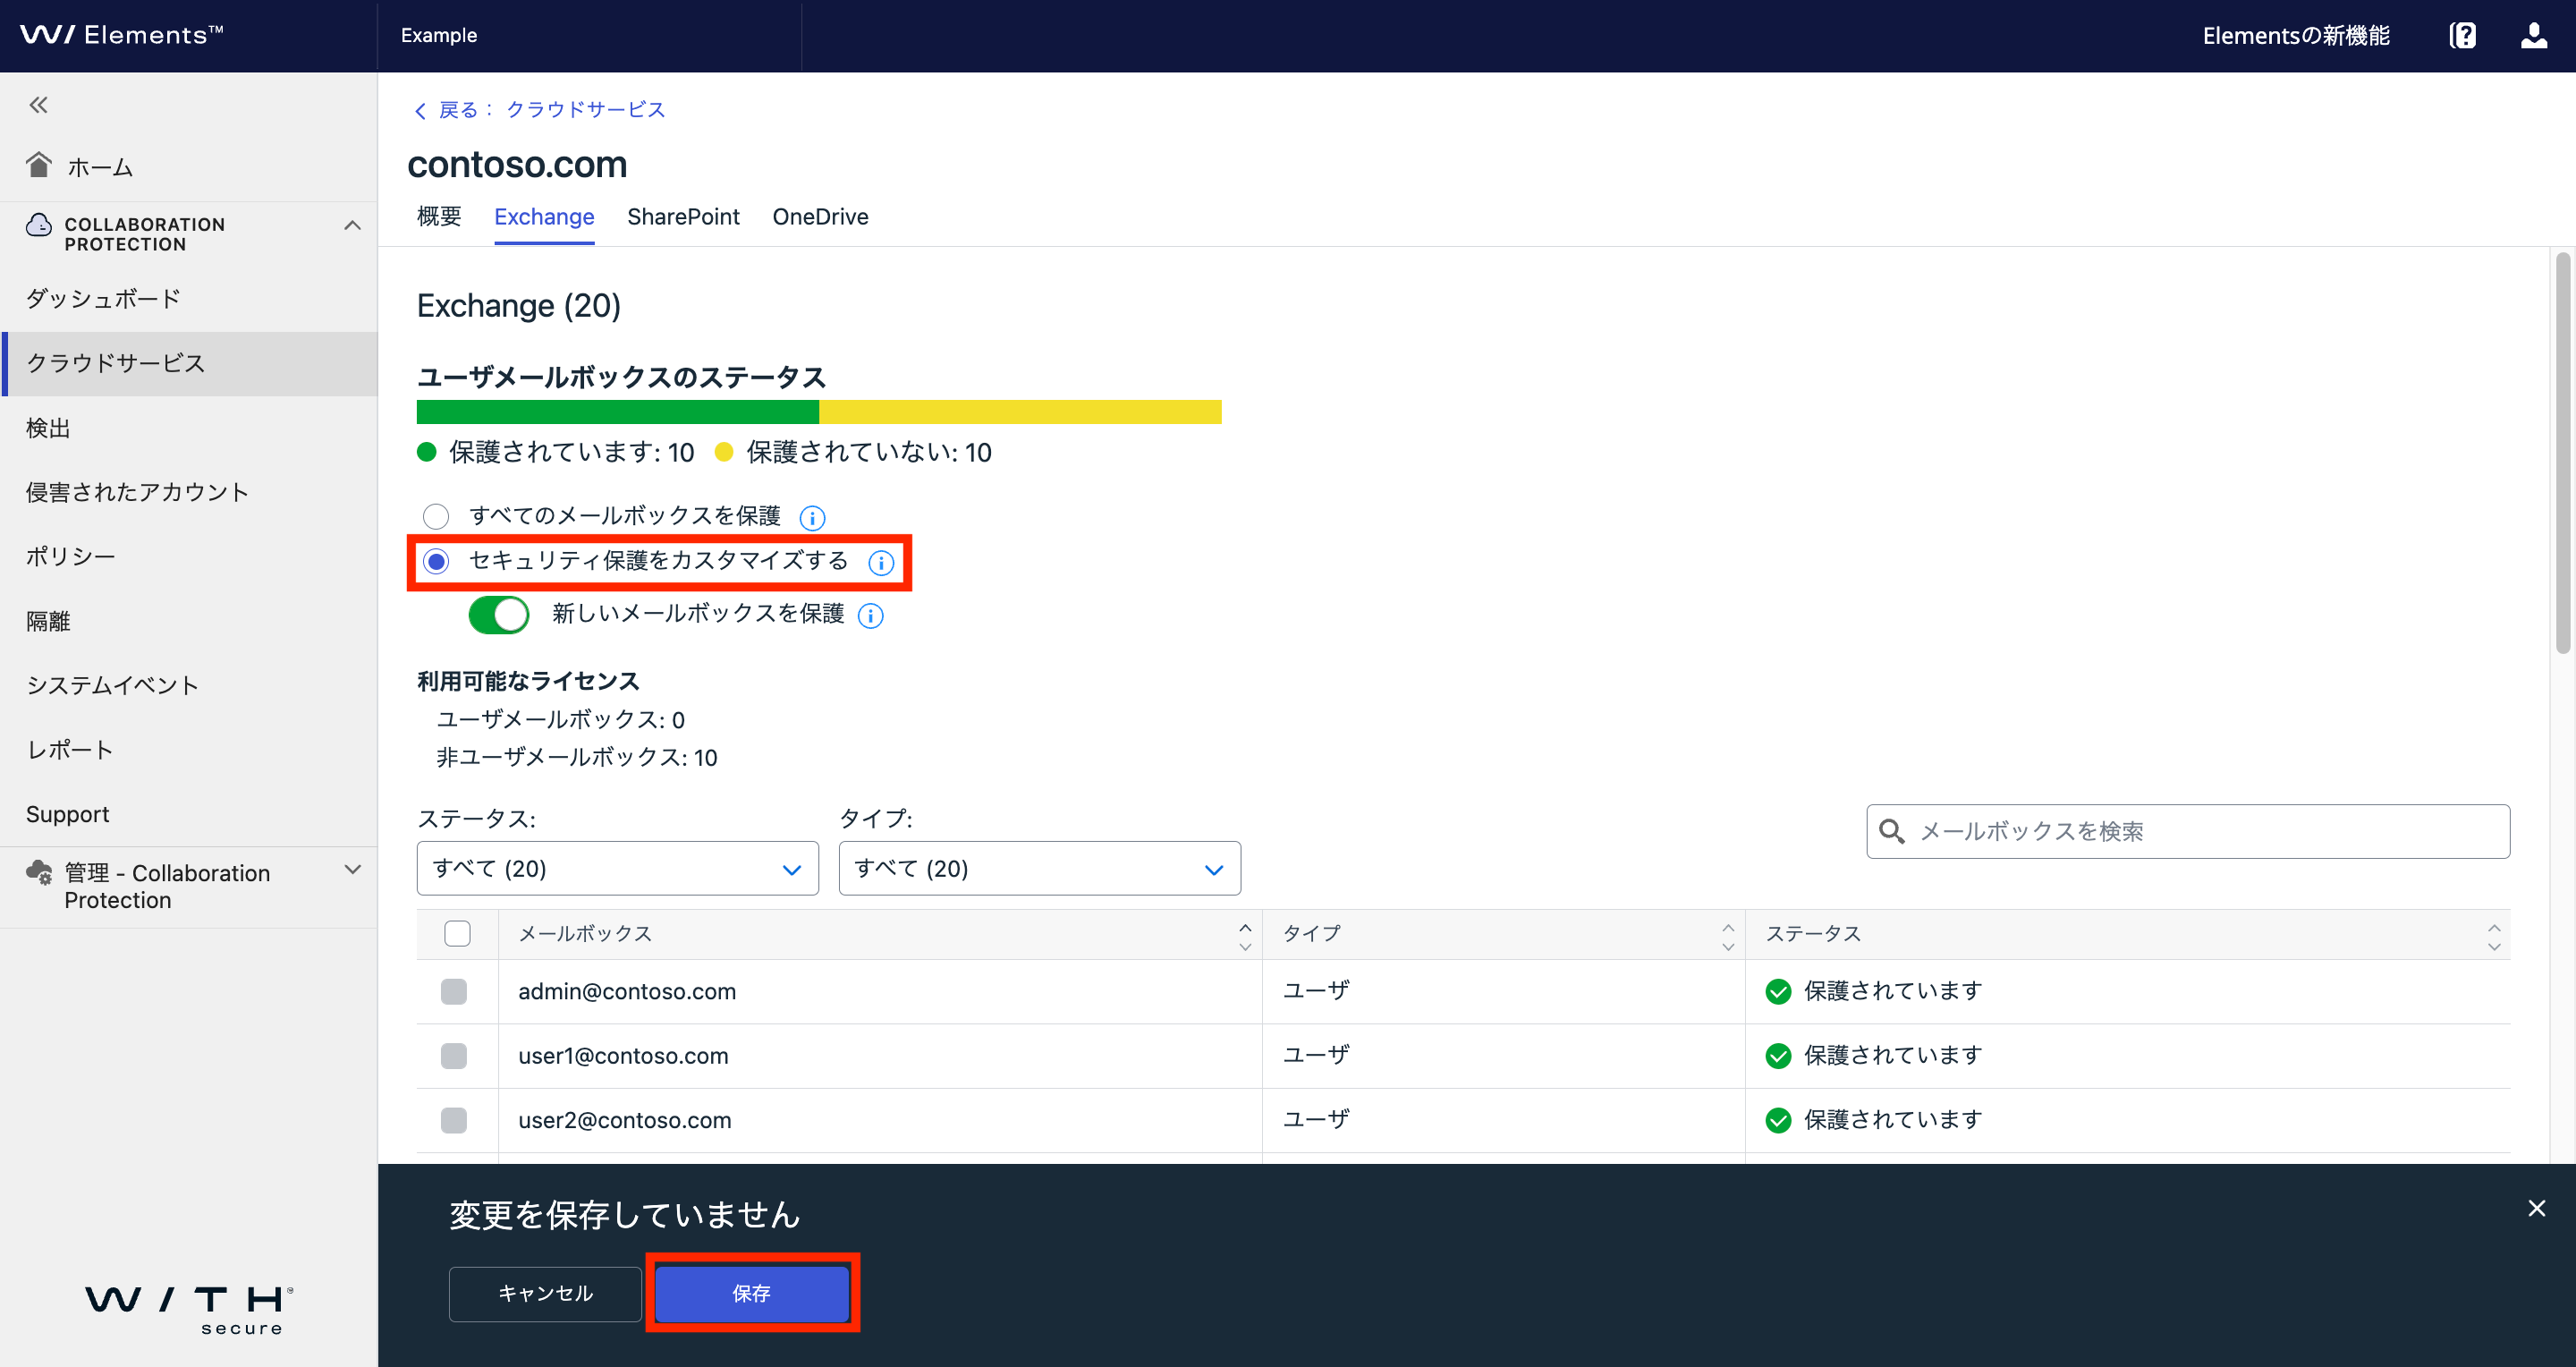Open 検出 in the sidebar
This screenshot has width=2576, height=1367.
(x=189, y=428)
